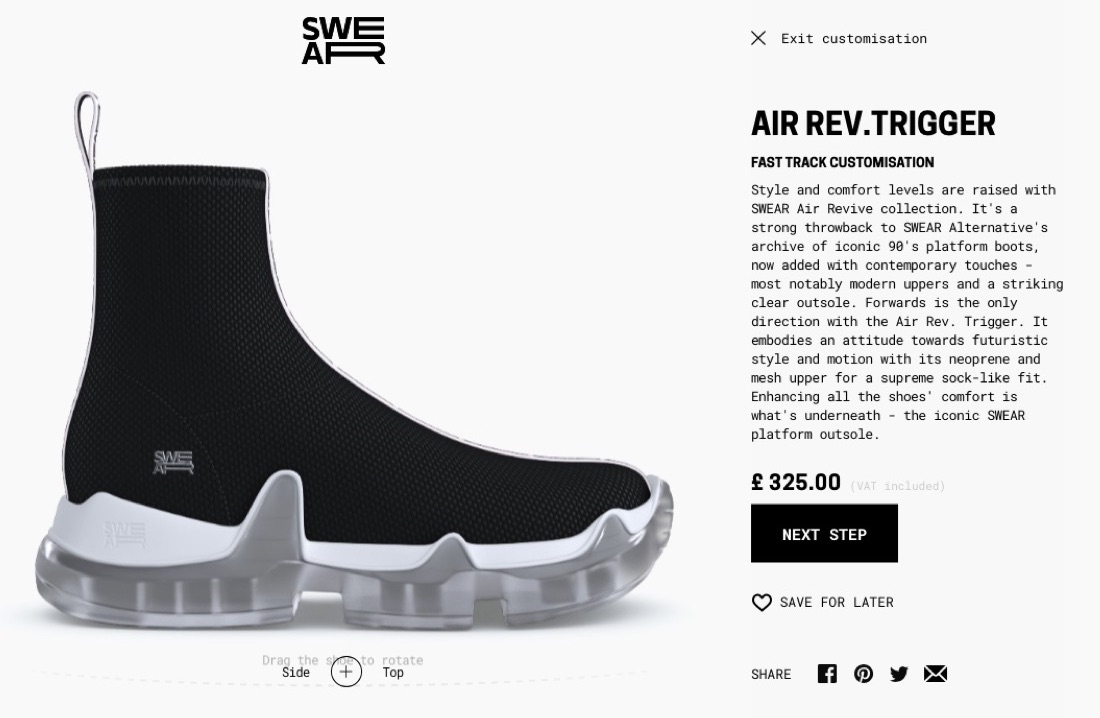Click the SWEAR logo at the top
This screenshot has height=718, width=1100.
[343, 41]
